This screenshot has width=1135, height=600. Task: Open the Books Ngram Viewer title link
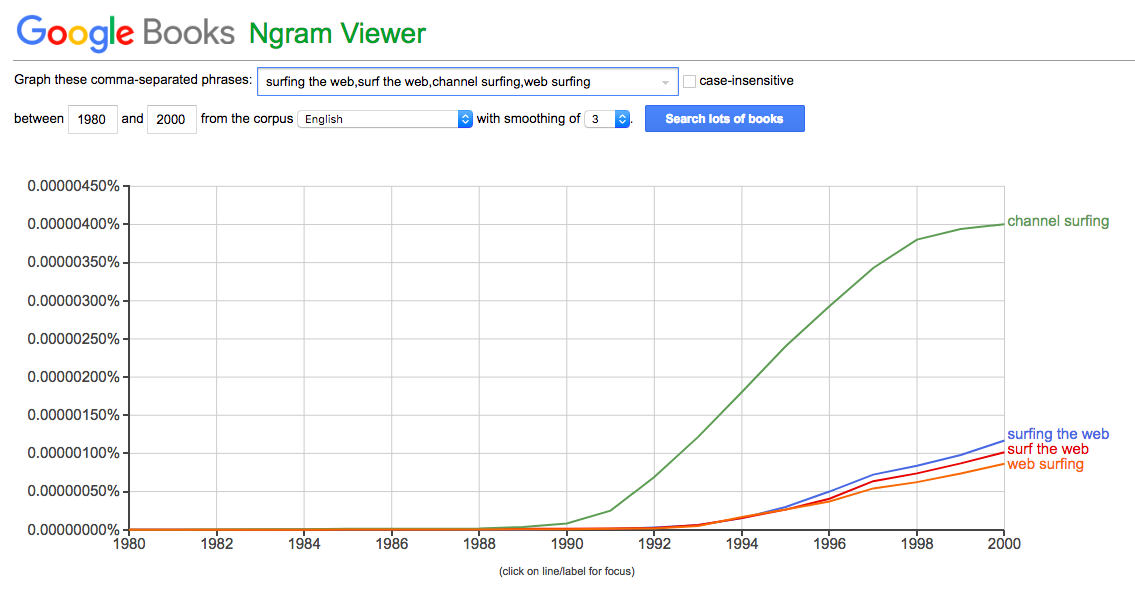click(x=284, y=33)
